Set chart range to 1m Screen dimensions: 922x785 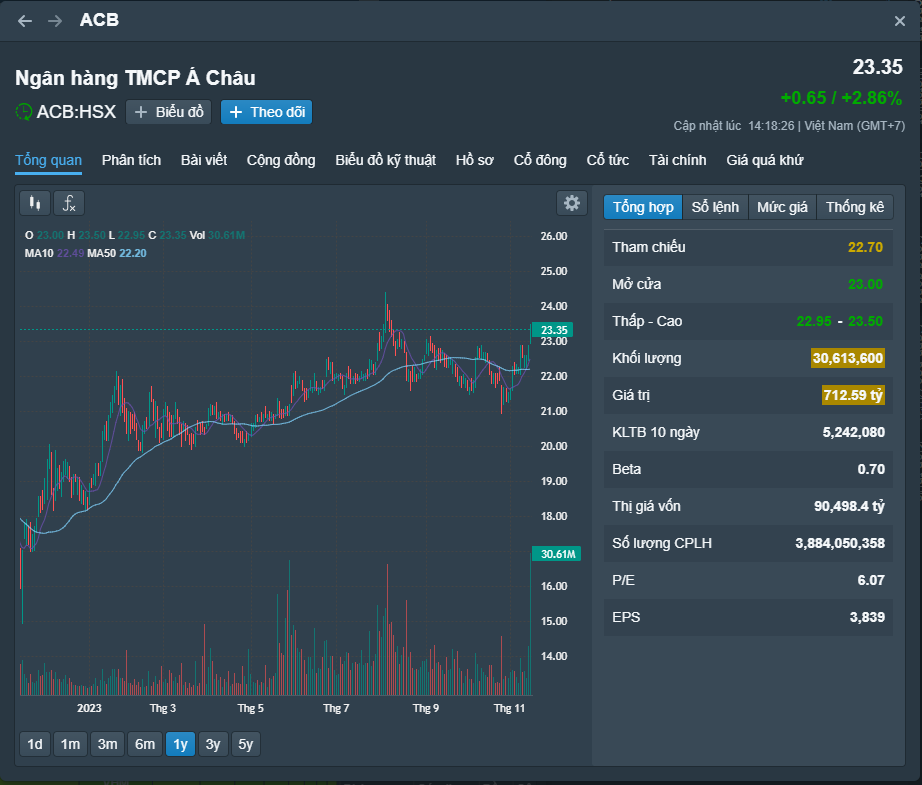tap(71, 744)
